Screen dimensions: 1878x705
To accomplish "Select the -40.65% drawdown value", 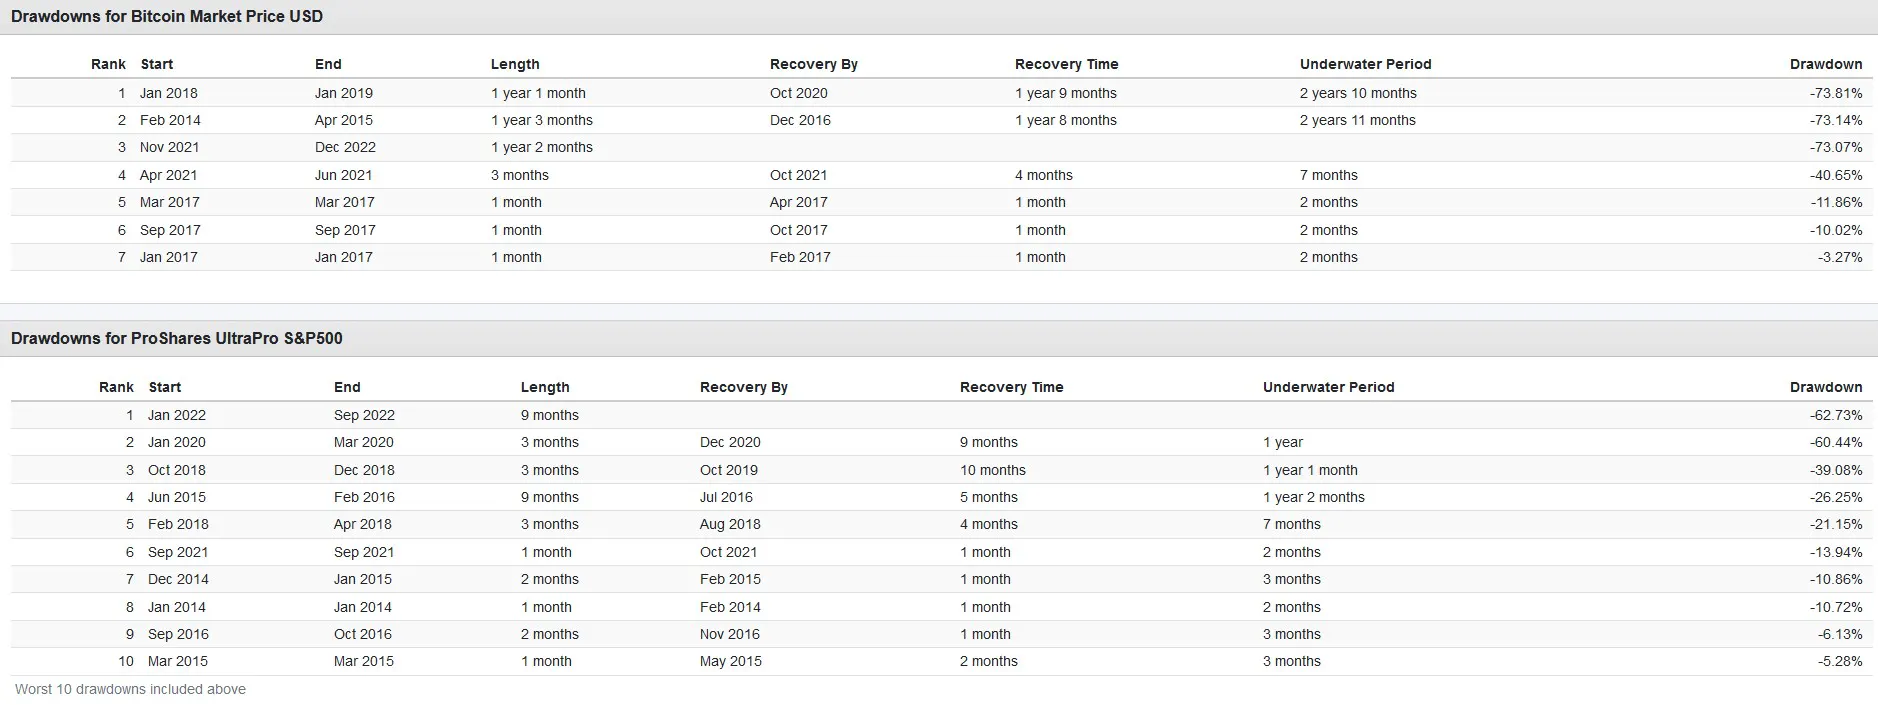I will coord(1835,175).
